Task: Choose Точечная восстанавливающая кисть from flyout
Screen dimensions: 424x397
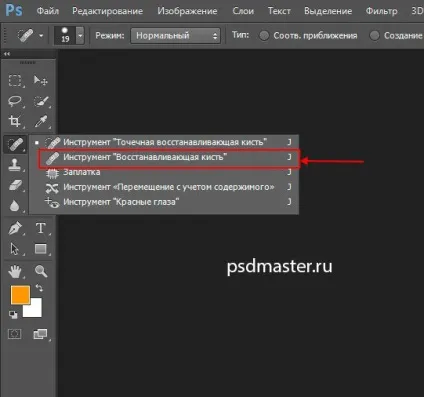Action: [164, 142]
